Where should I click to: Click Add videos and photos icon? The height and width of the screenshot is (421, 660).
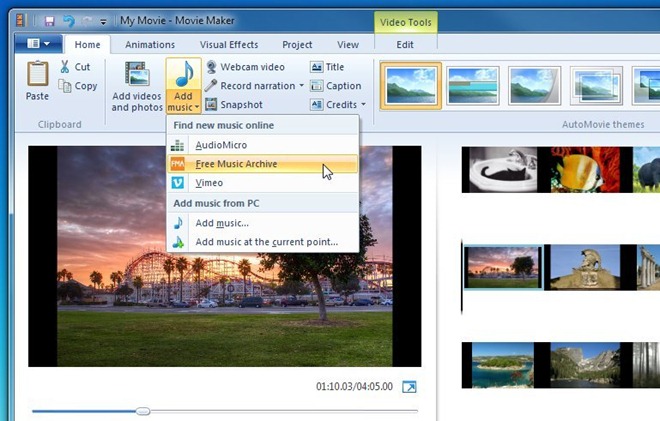click(x=136, y=76)
